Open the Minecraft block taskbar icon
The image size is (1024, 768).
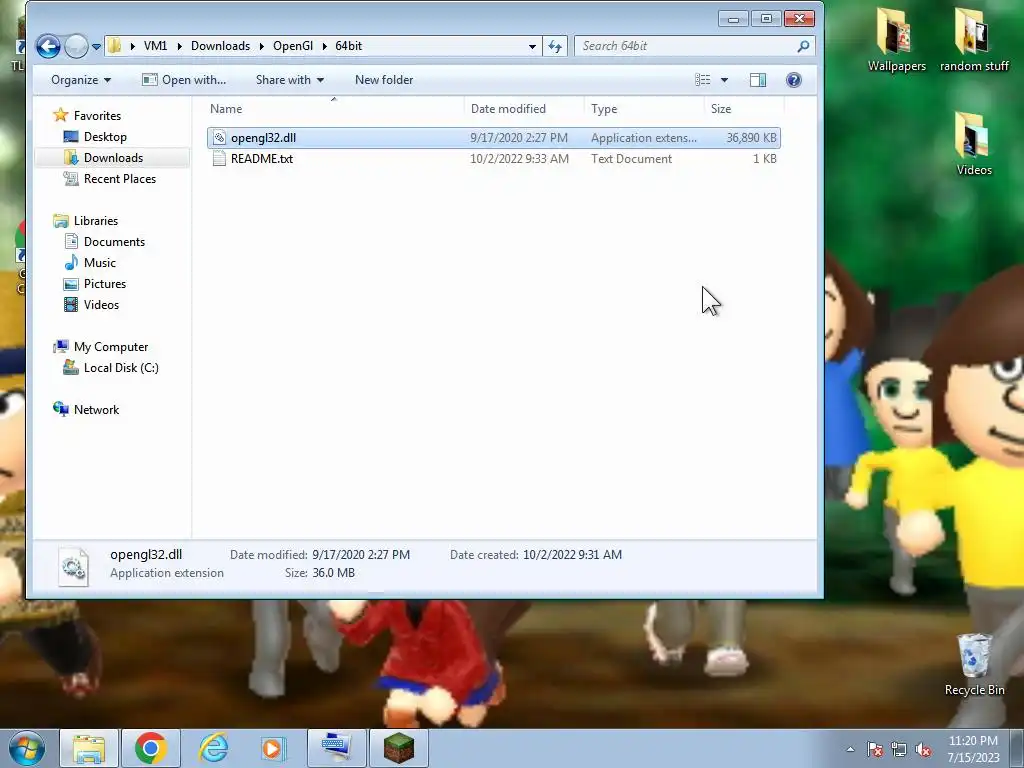click(x=398, y=748)
